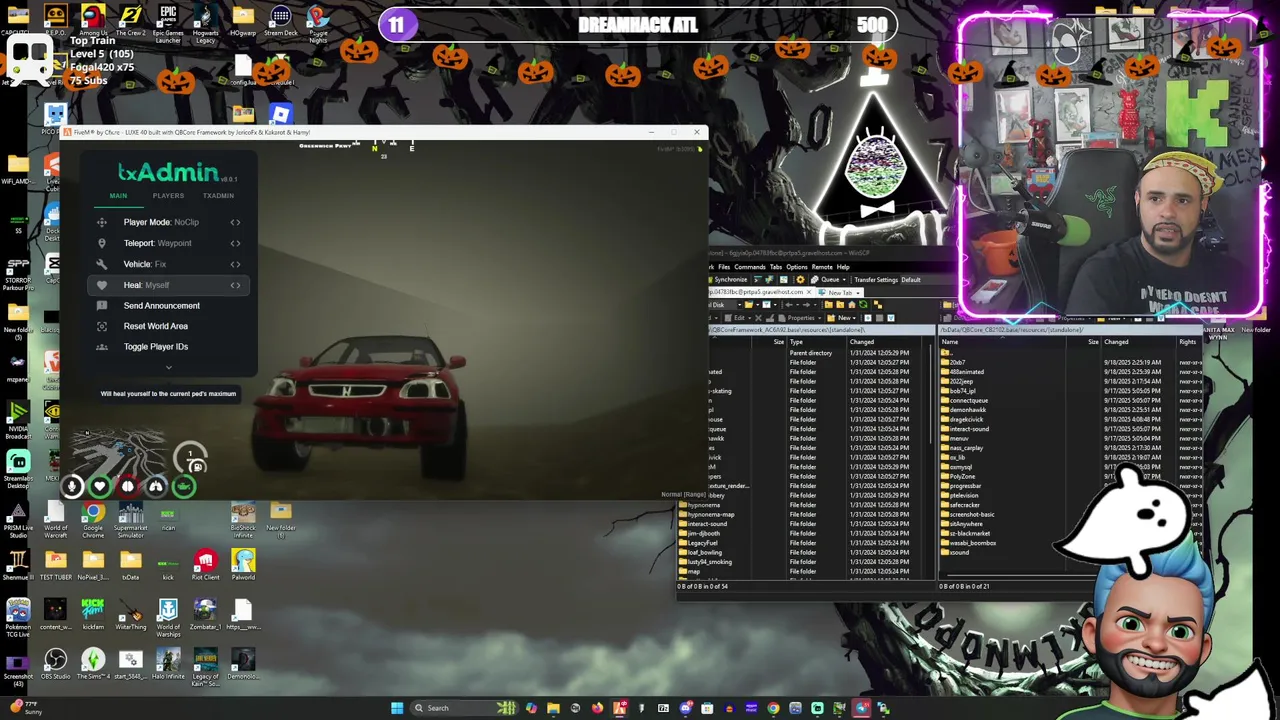Open the Google Chrome desktop shortcut
1280x720 pixels.
click(93, 520)
